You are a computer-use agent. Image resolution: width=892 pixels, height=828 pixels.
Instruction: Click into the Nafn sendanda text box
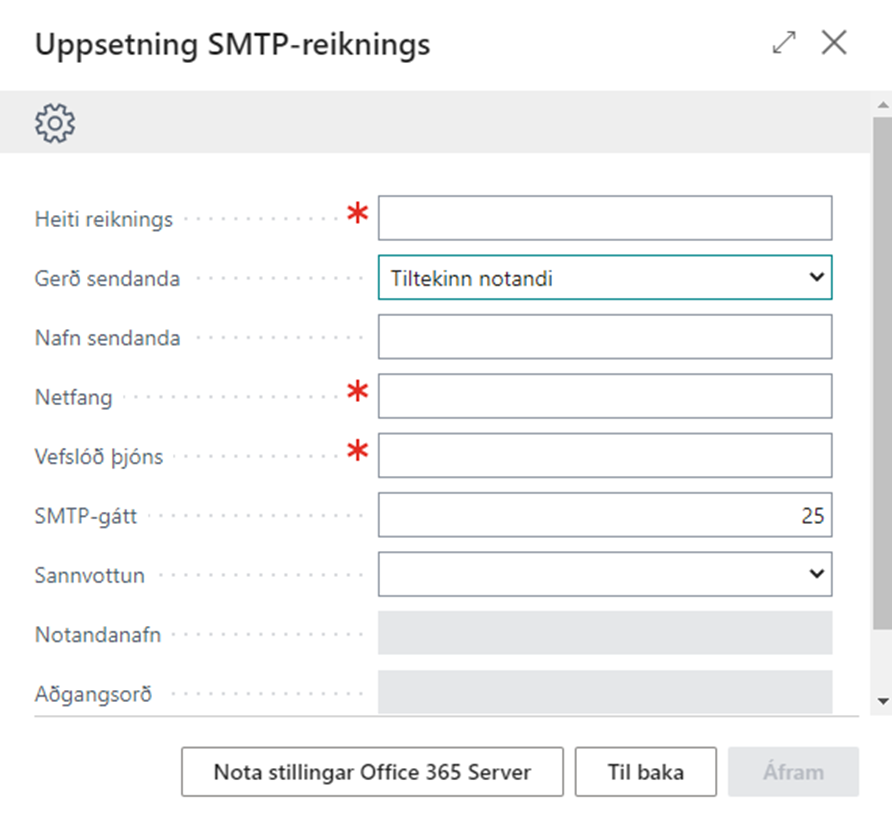point(604,337)
